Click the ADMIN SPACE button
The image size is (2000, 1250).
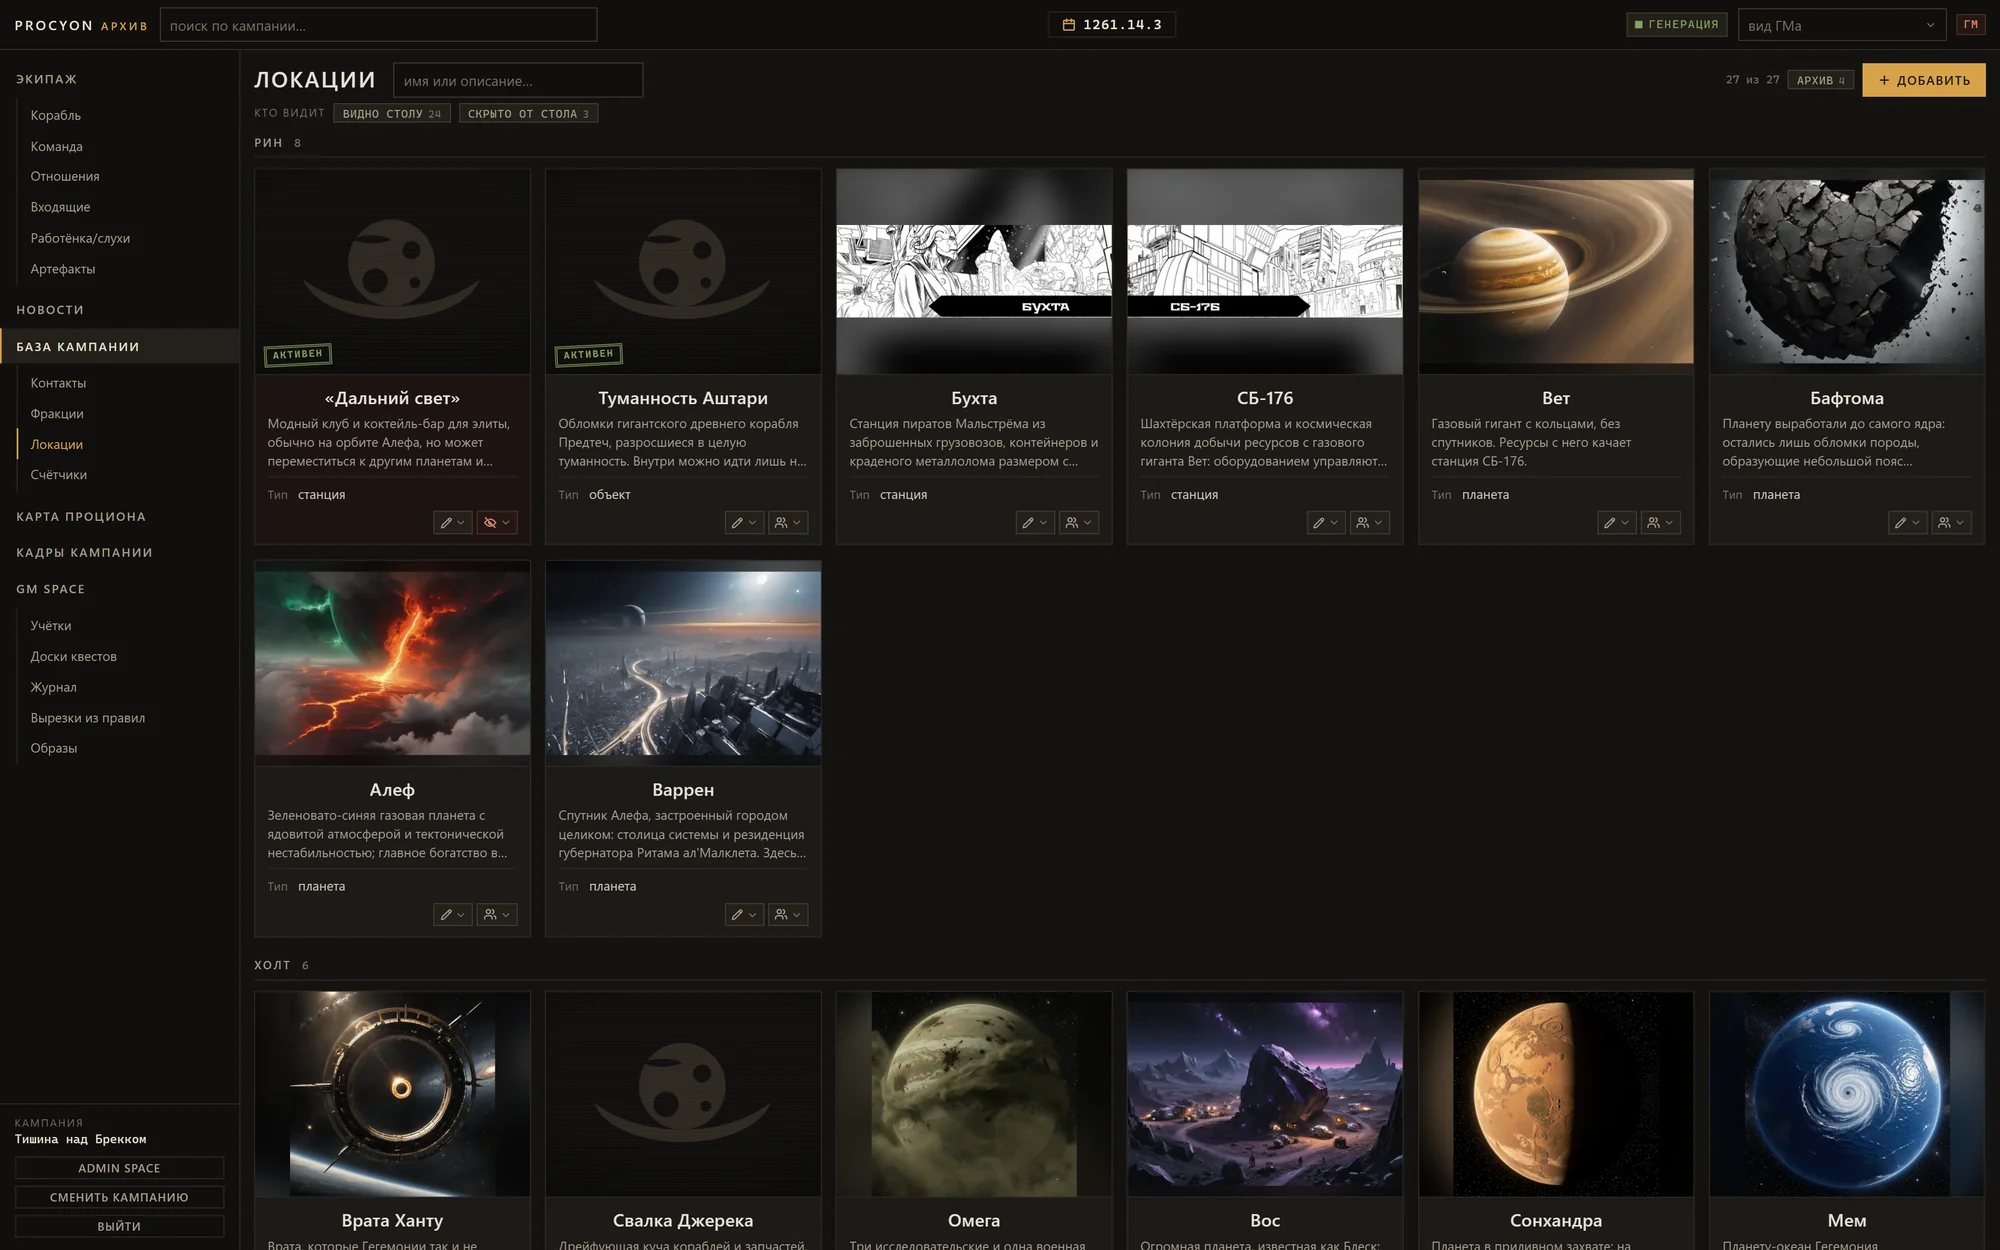(x=119, y=1169)
